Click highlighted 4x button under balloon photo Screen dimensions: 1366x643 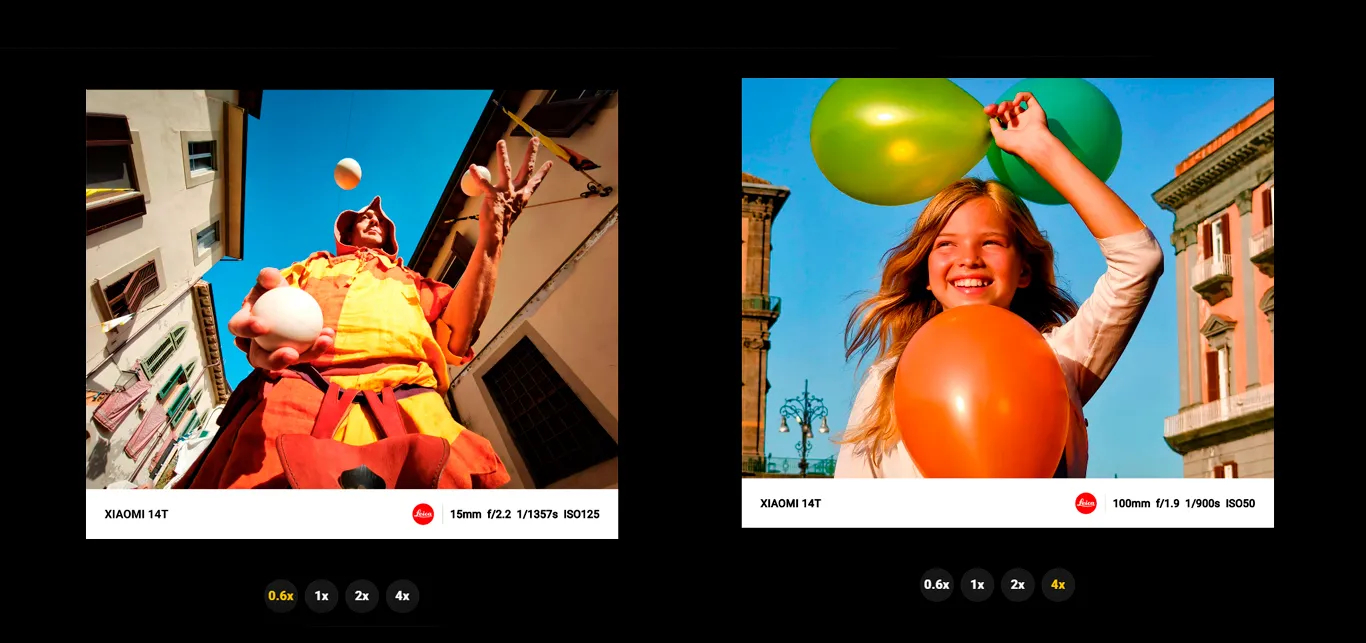pyautogui.click(x=1058, y=585)
